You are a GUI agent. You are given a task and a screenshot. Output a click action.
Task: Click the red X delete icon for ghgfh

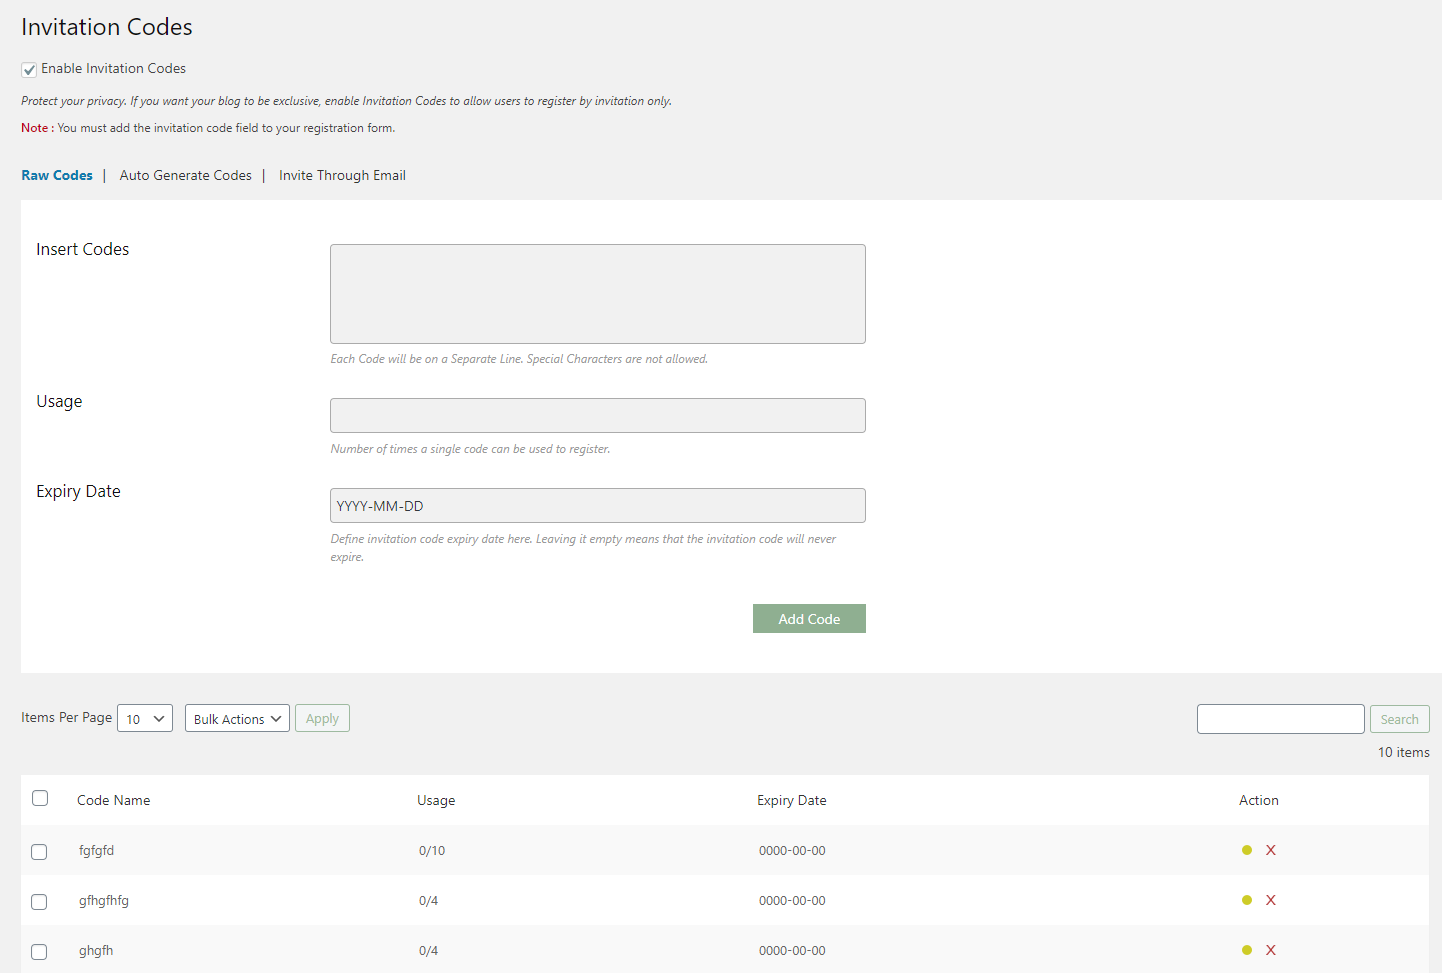click(x=1271, y=950)
